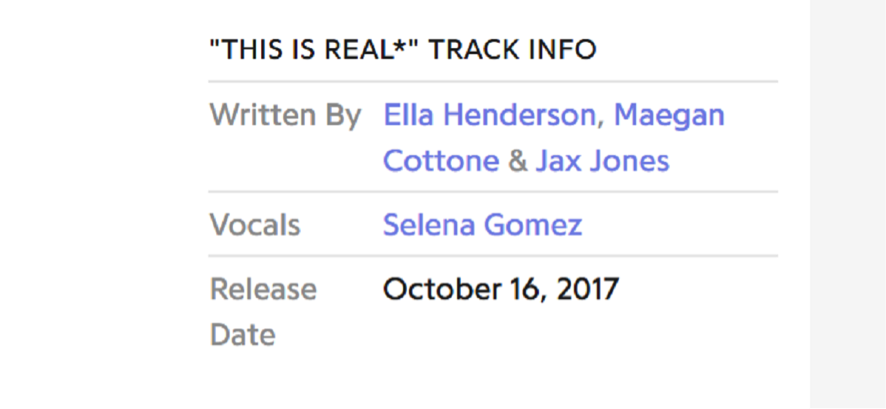Open the Jax Jones writer link
This screenshot has height=409, width=886.
point(602,161)
